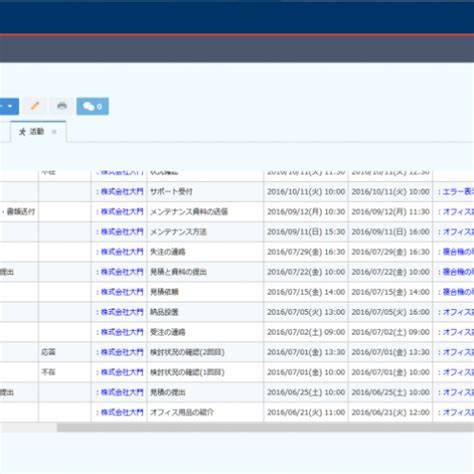Click the running-person icon on 活動 tab
The width and height of the screenshot is (474, 474).
[22, 132]
